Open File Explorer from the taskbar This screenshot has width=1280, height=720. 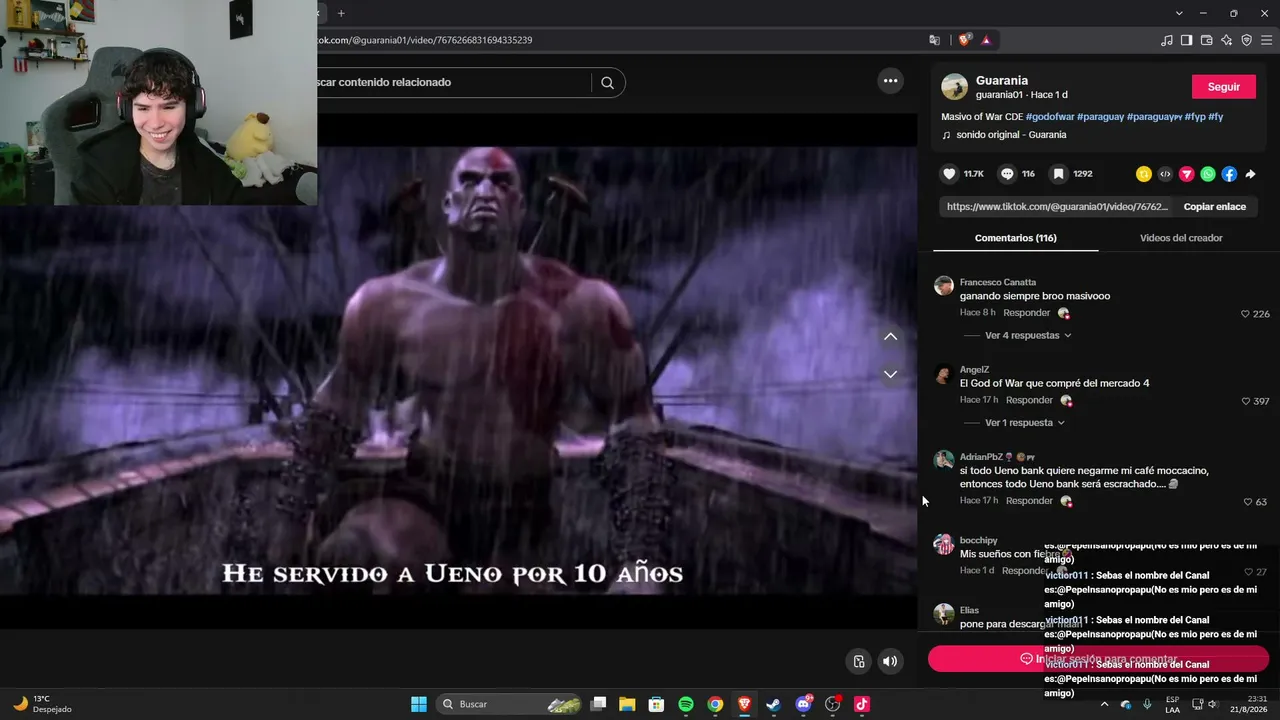point(627,704)
